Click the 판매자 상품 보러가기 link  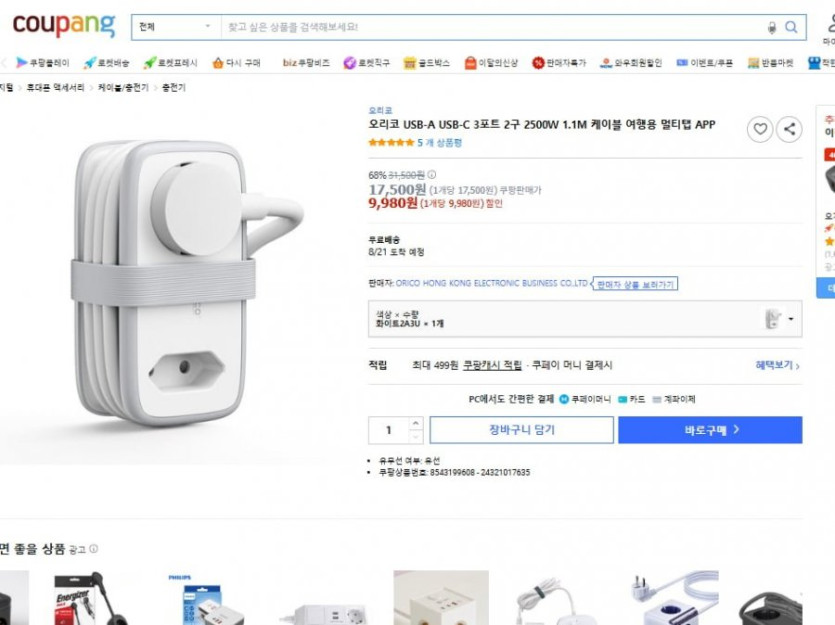pos(635,284)
